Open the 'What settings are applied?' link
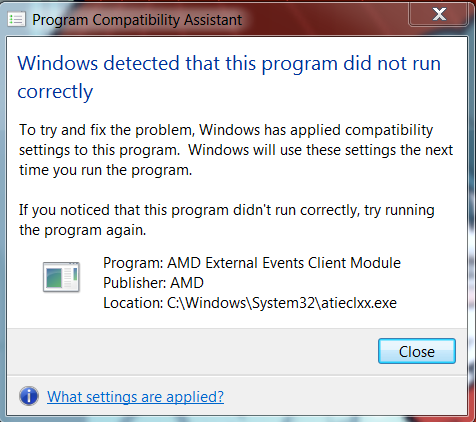The image size is (476, 422). (x=135, y=397)
